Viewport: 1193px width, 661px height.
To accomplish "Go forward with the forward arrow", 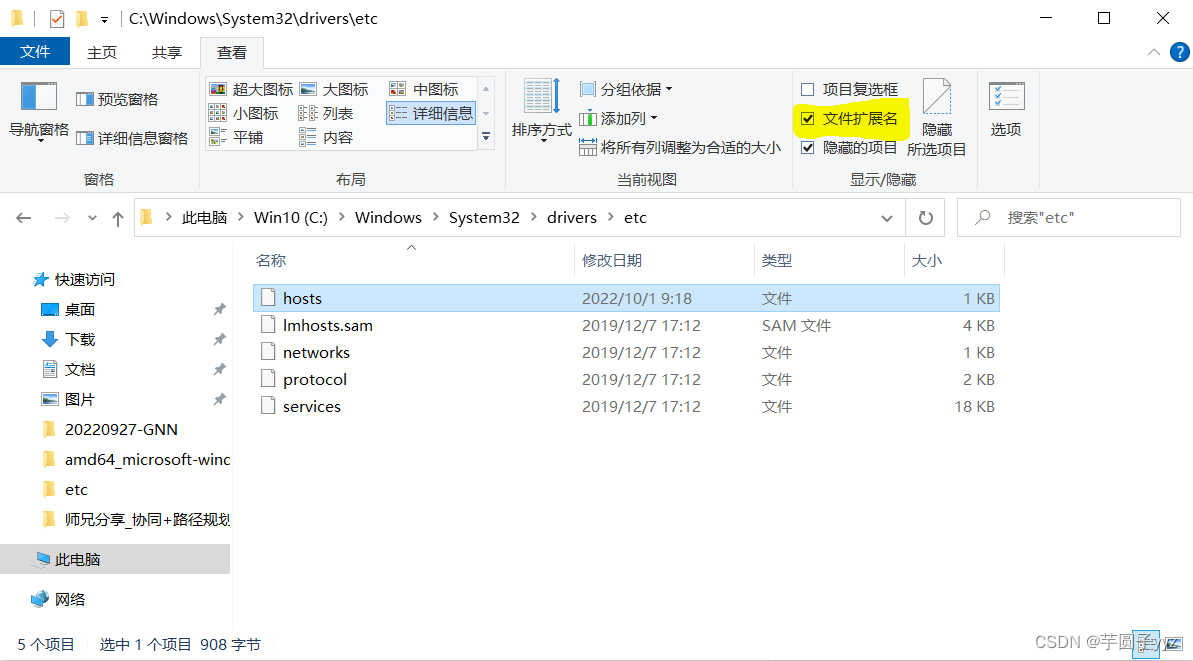I will (x=62, y=218).
